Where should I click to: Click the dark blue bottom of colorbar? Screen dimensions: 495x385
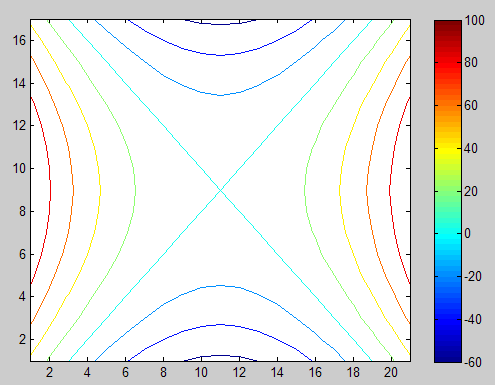tap(448, 356)
